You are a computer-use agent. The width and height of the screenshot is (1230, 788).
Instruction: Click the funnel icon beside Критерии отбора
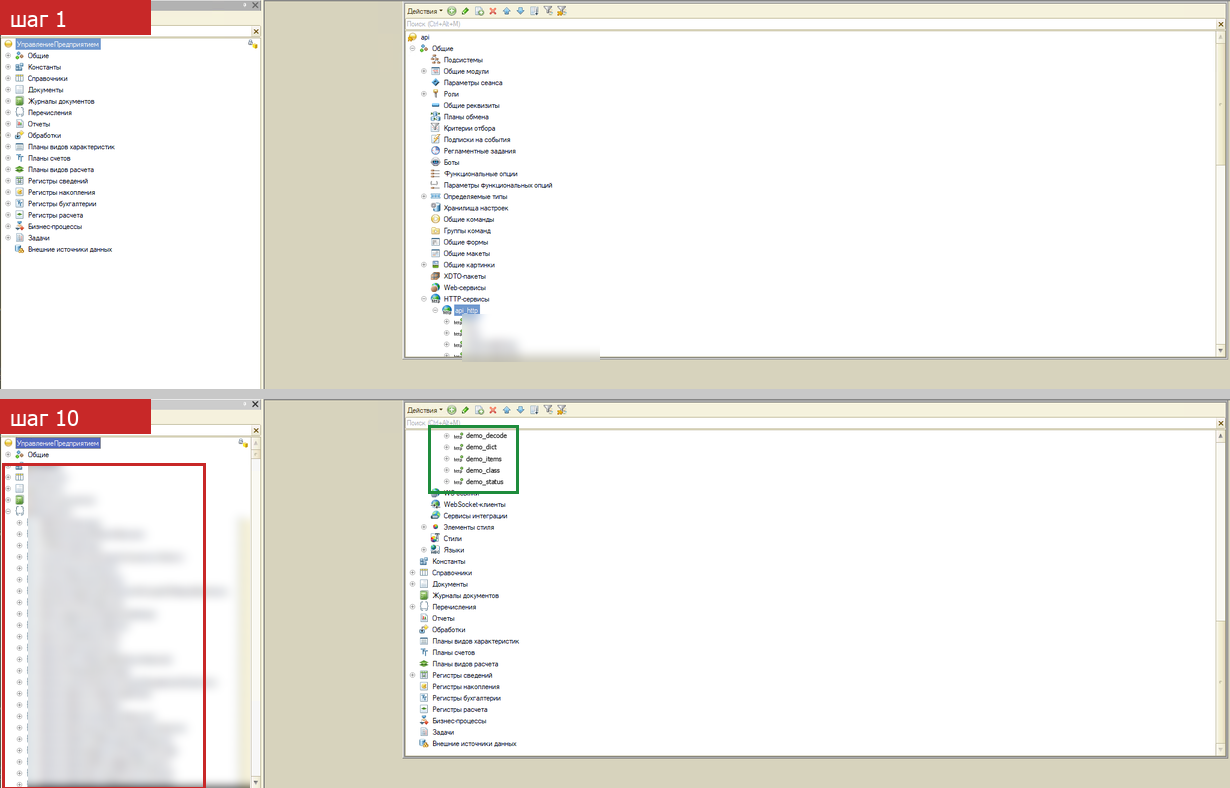(x=435, y=128)
